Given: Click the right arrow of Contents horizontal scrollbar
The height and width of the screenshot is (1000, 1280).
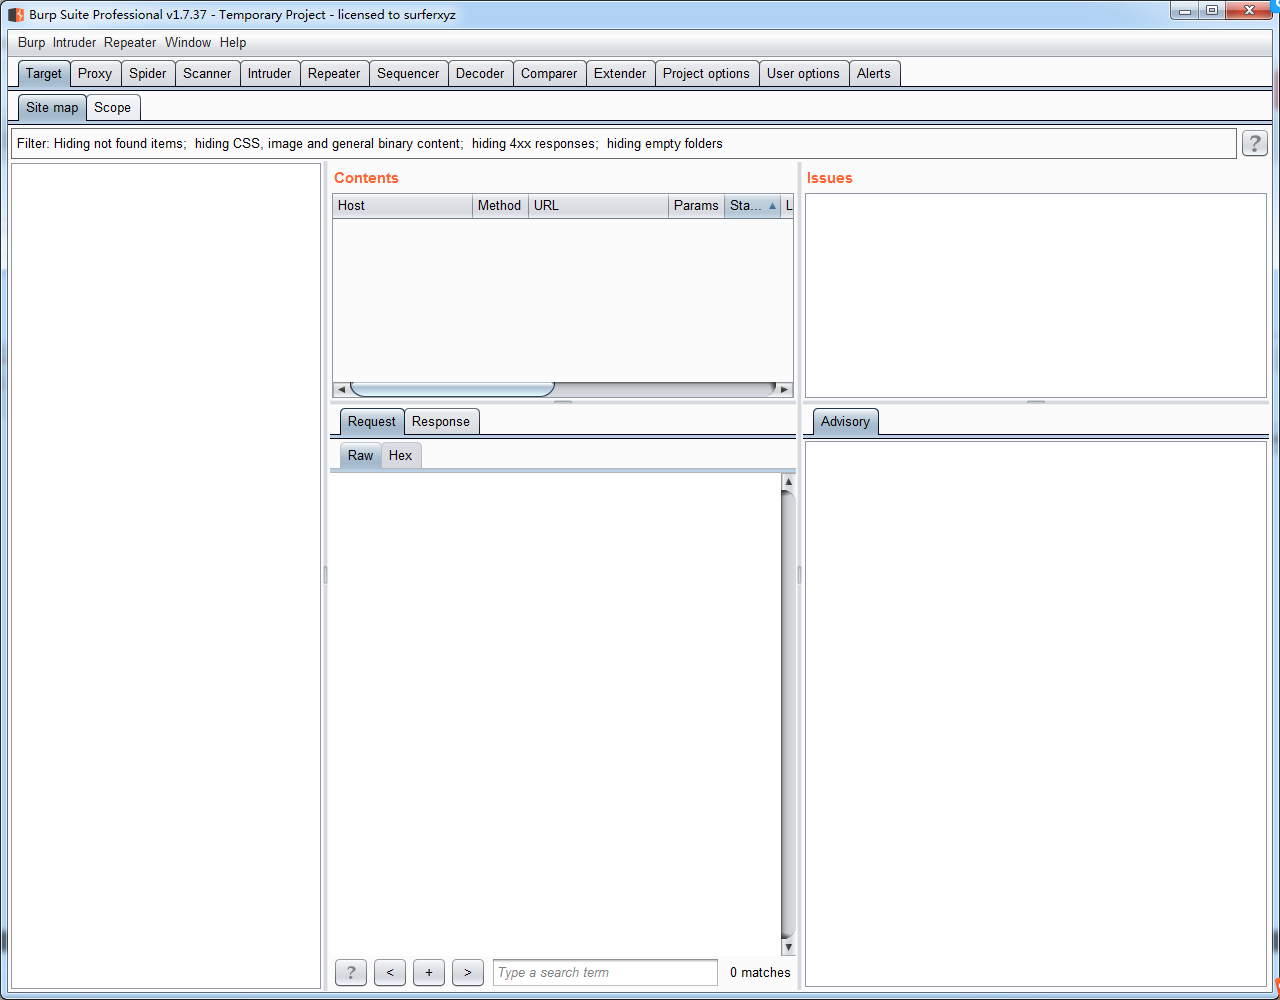Looking at the screenshot, I should [x=784, y=389].
